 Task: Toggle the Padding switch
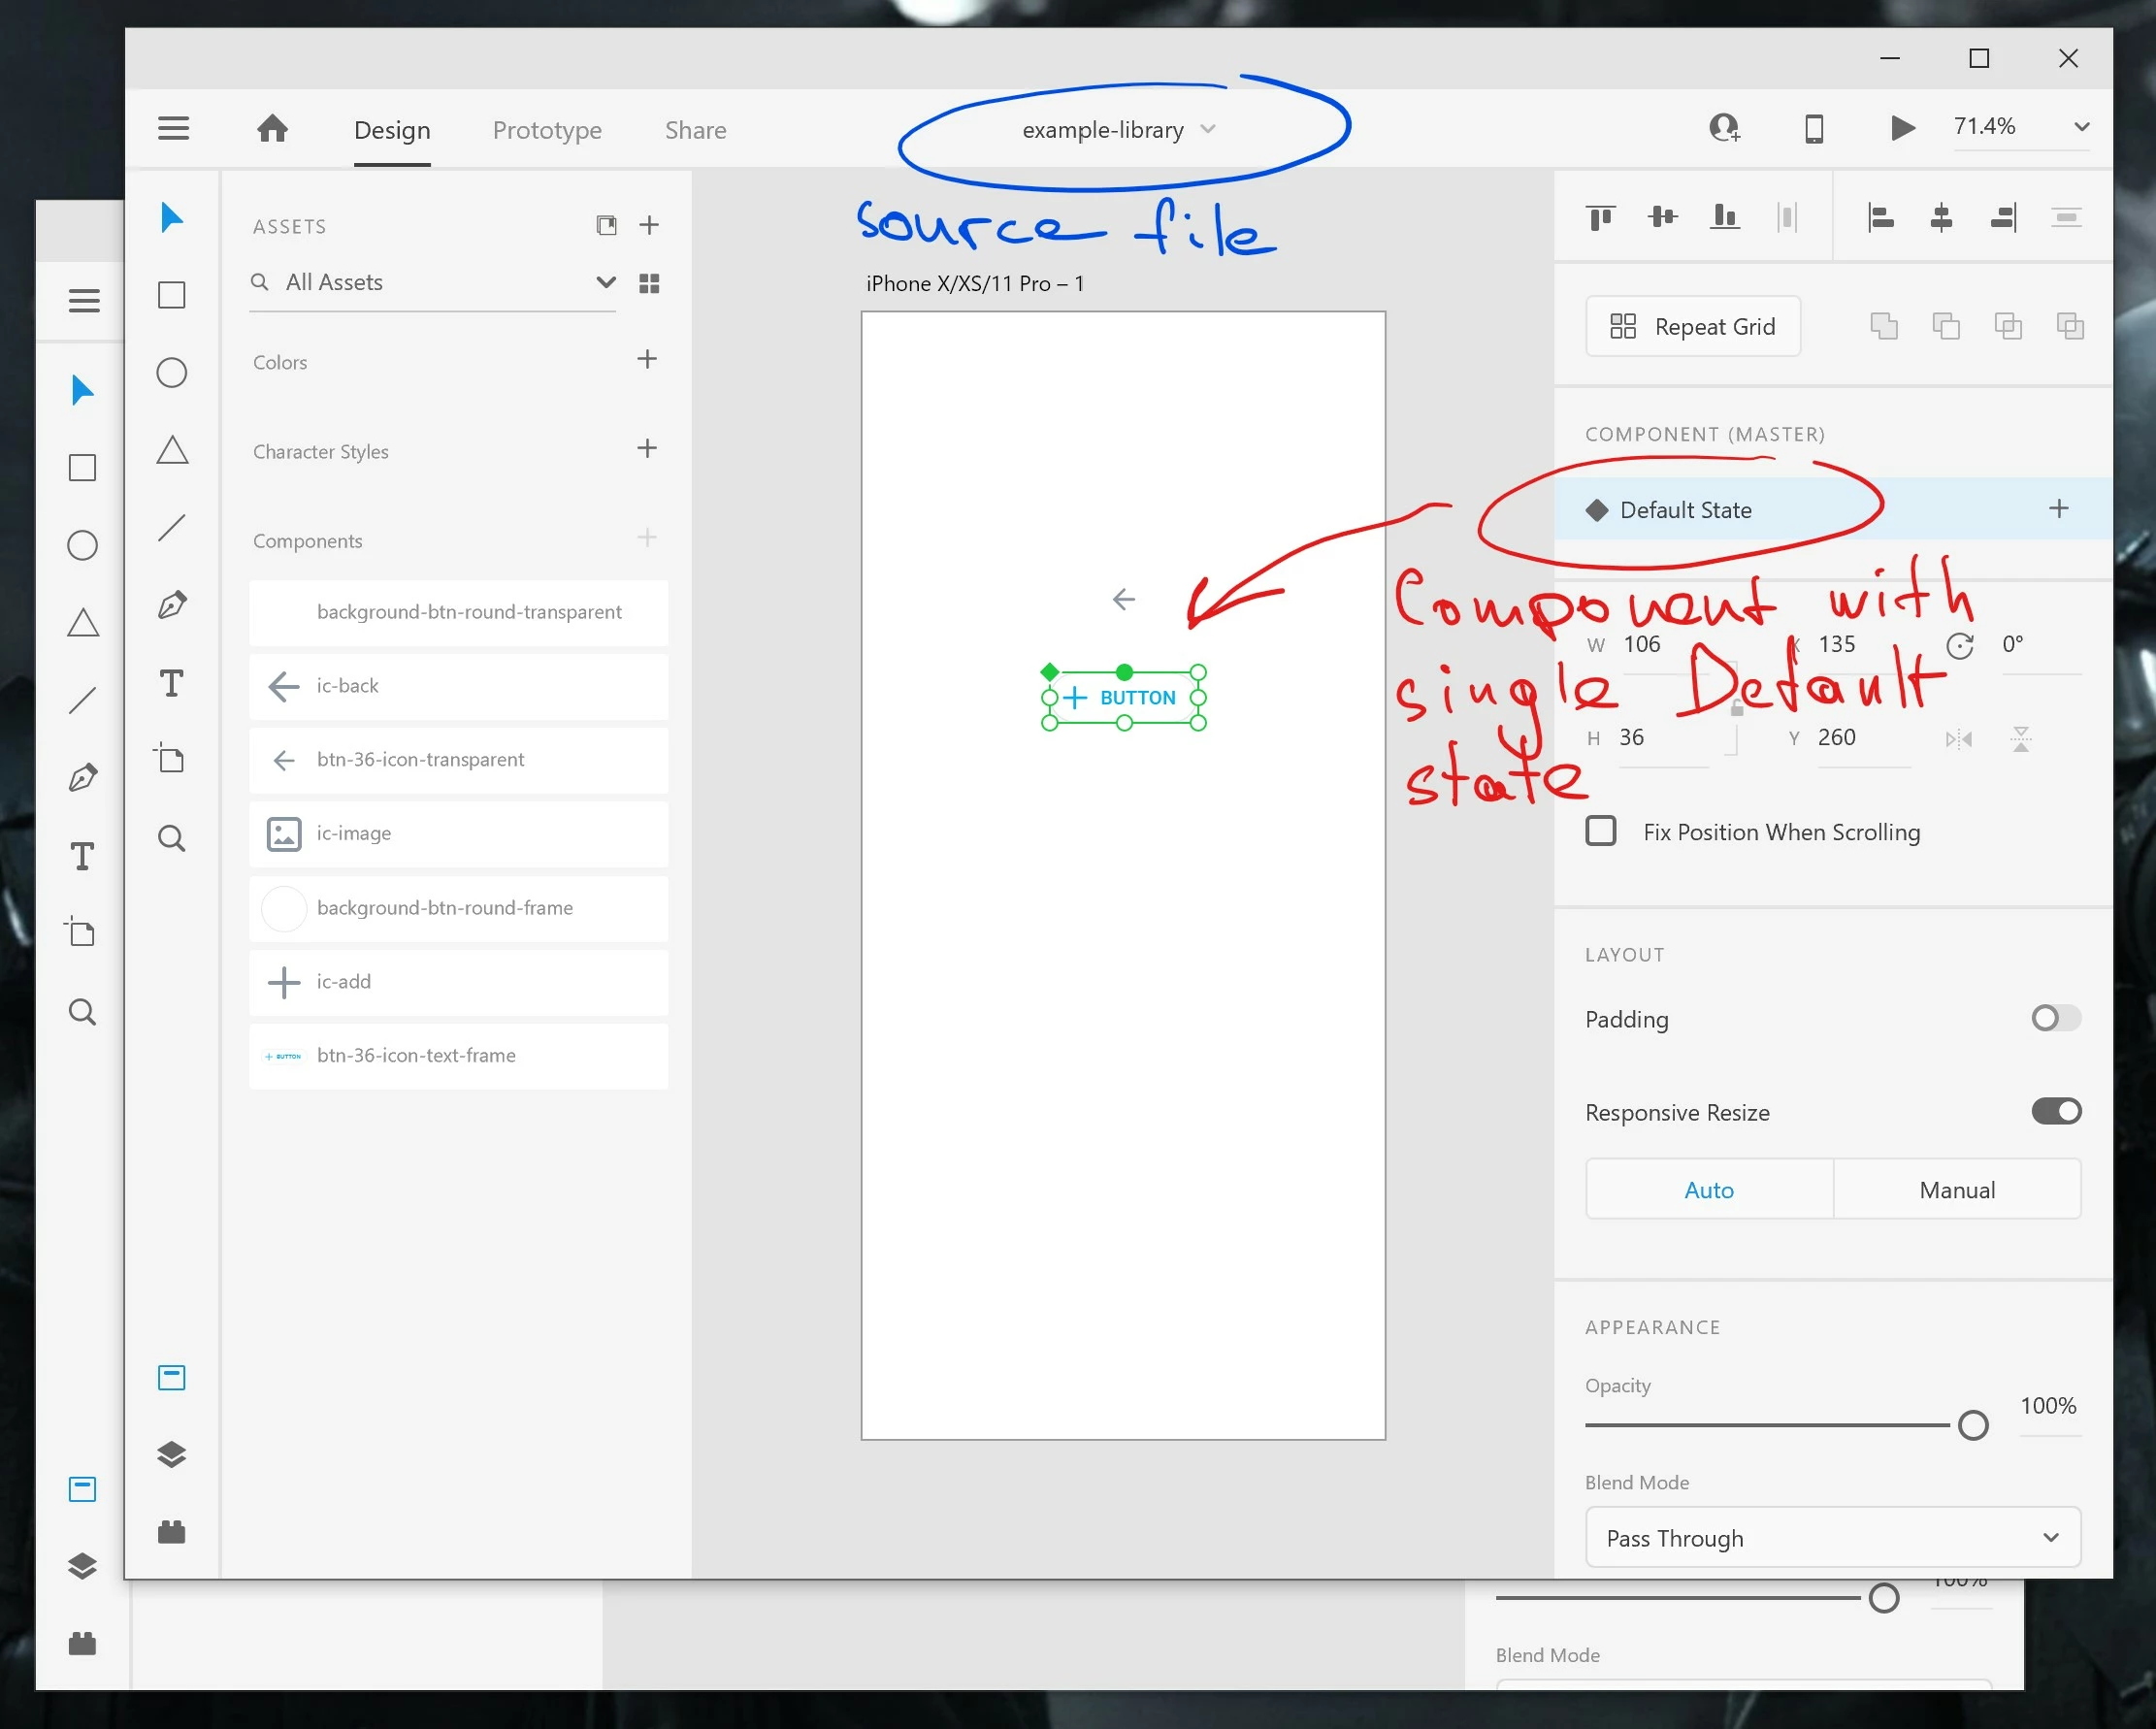2055,1018
